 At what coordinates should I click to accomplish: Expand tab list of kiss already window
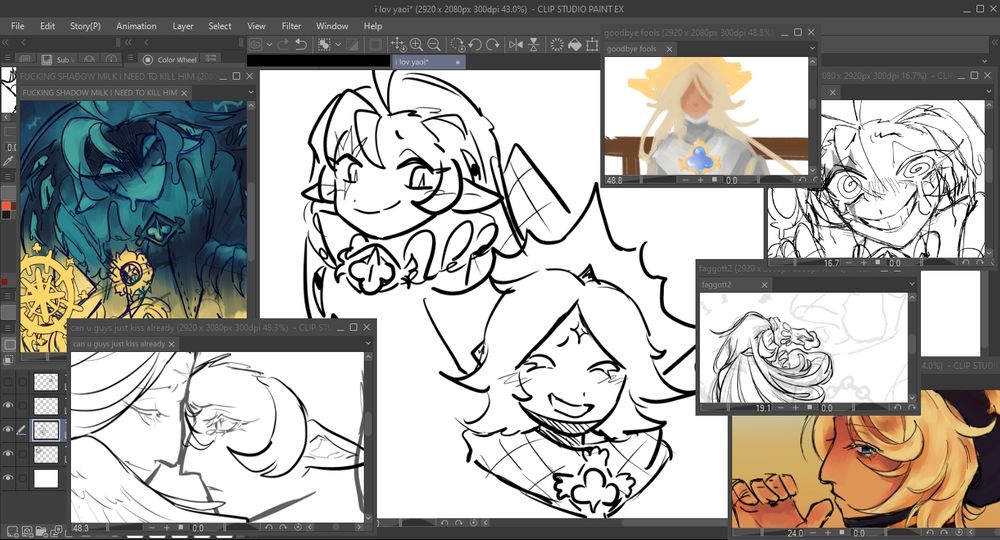(x=368, y=344)
